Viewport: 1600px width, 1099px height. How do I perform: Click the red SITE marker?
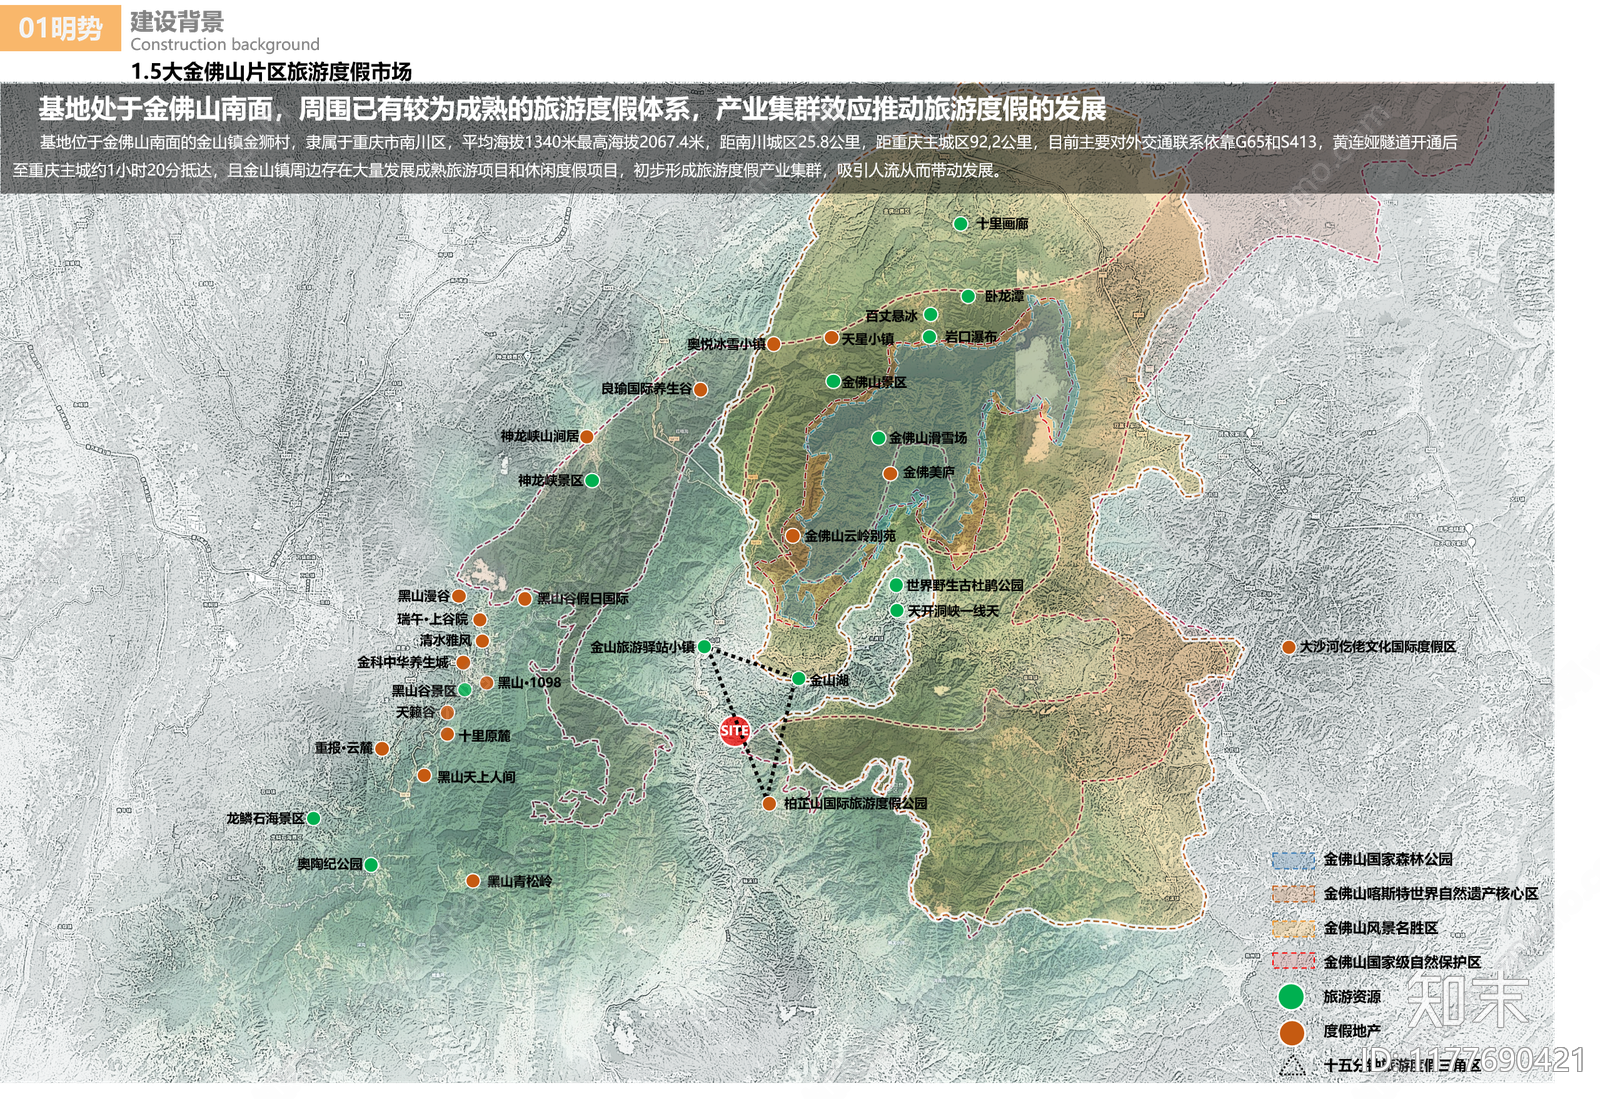pos(734,731)
